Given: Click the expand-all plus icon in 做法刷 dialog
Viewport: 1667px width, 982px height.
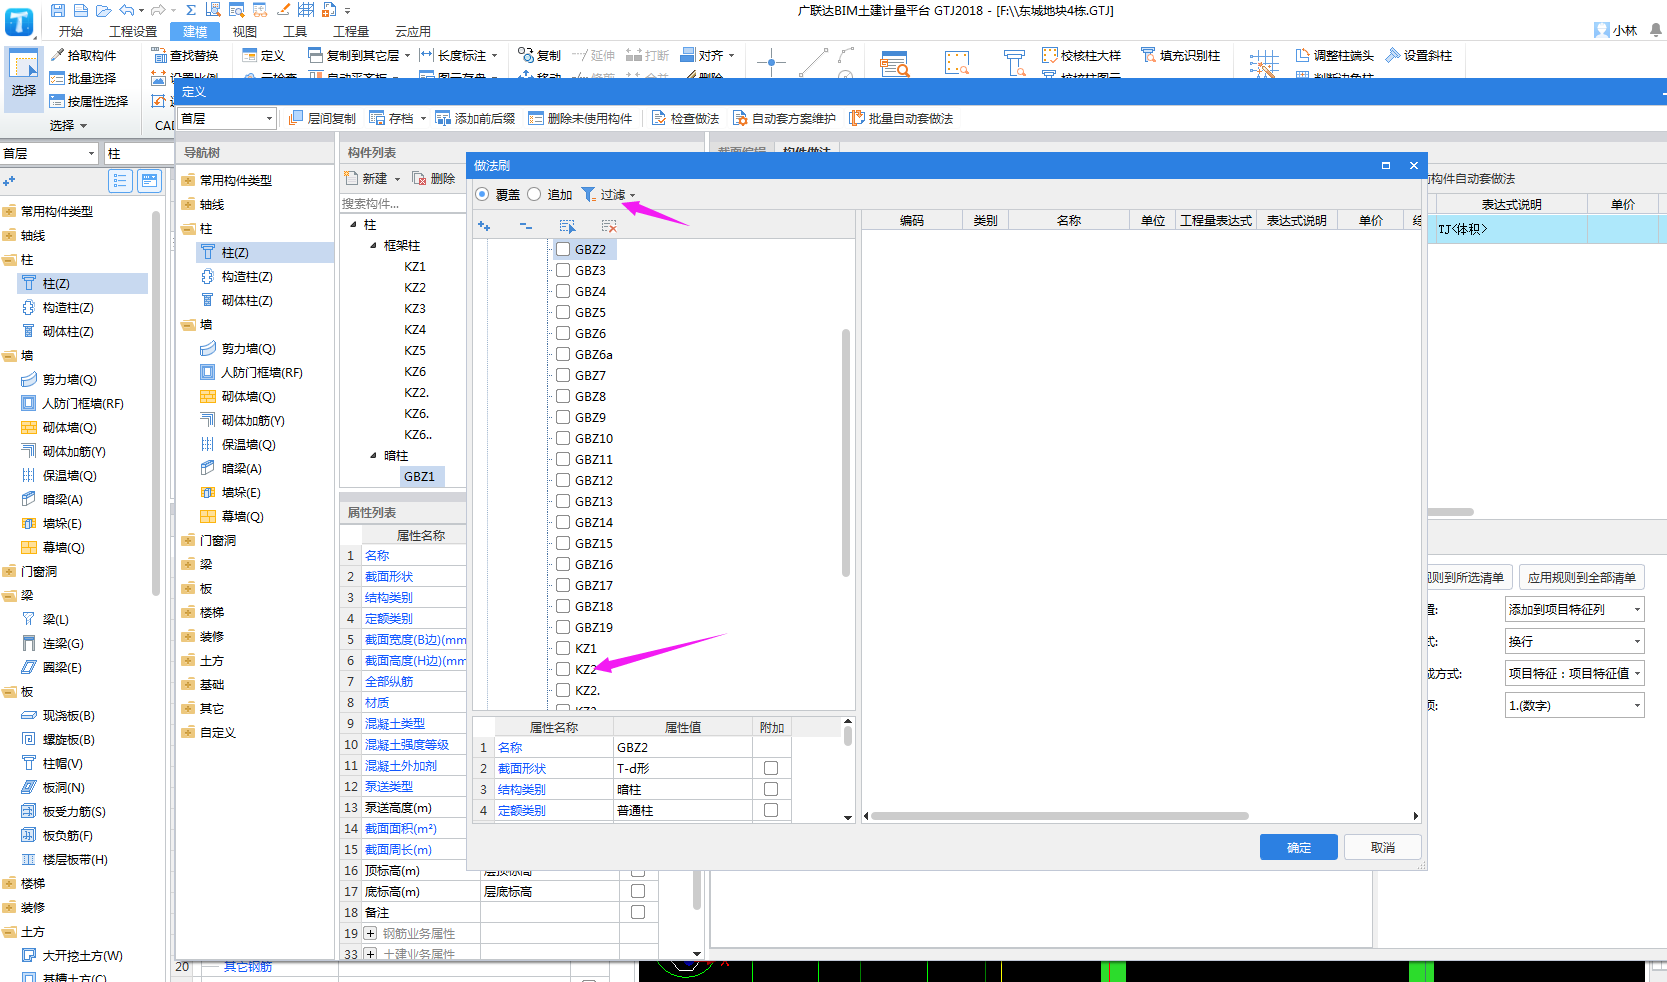Looking at the screenshot, I should tap(484, 226).
